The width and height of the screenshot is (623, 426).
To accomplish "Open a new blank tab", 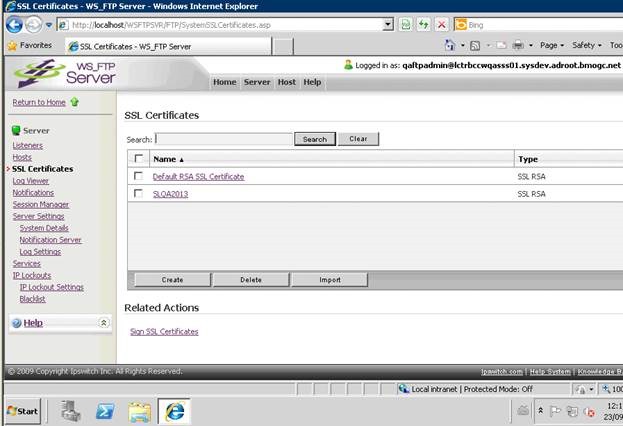I will click(x=284, y=46).
